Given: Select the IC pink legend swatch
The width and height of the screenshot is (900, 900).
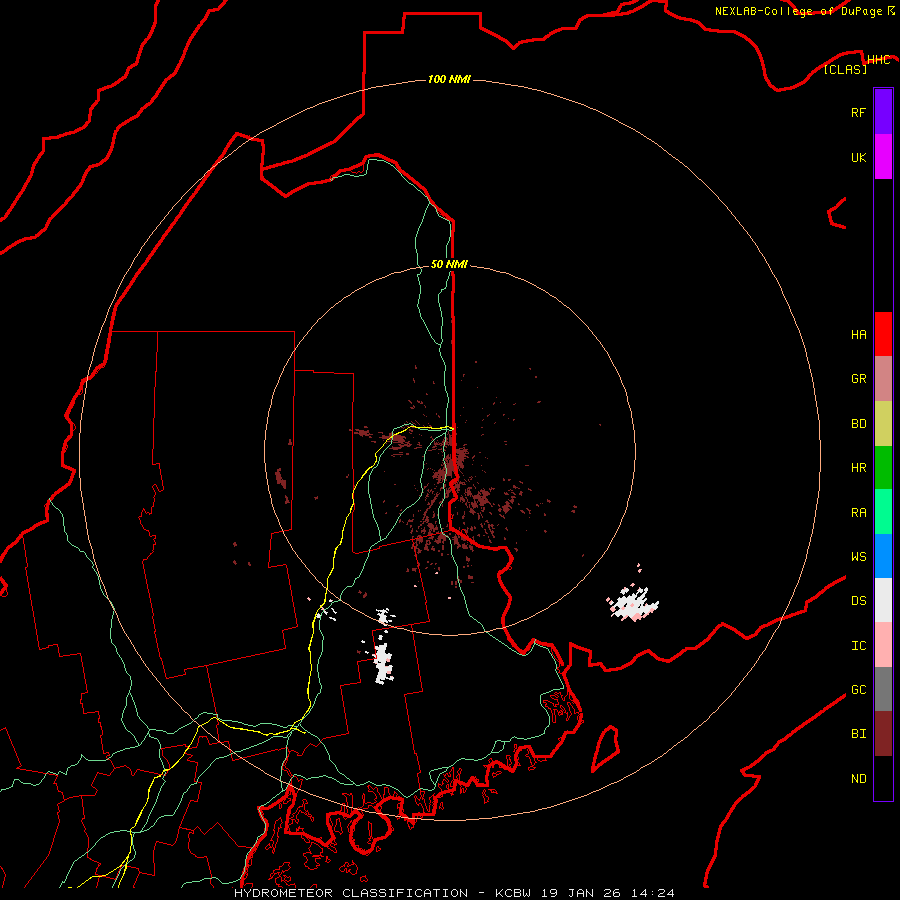Looking at the screenshot, I should [883, 645].
